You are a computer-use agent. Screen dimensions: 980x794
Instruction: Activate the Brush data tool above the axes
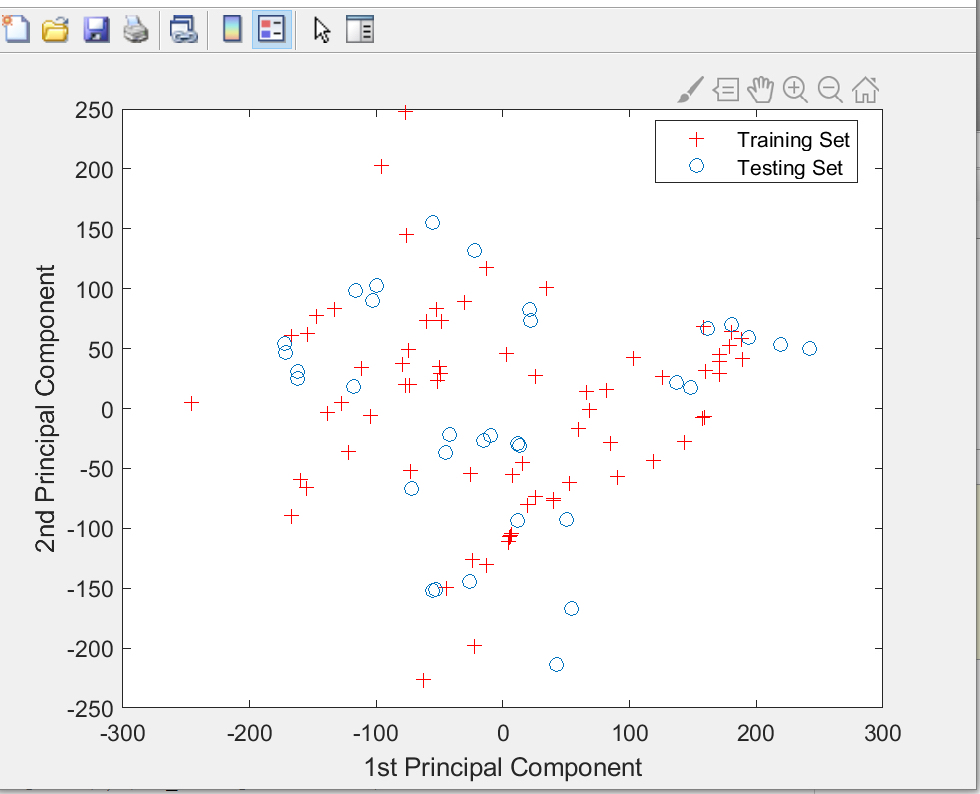691,89
